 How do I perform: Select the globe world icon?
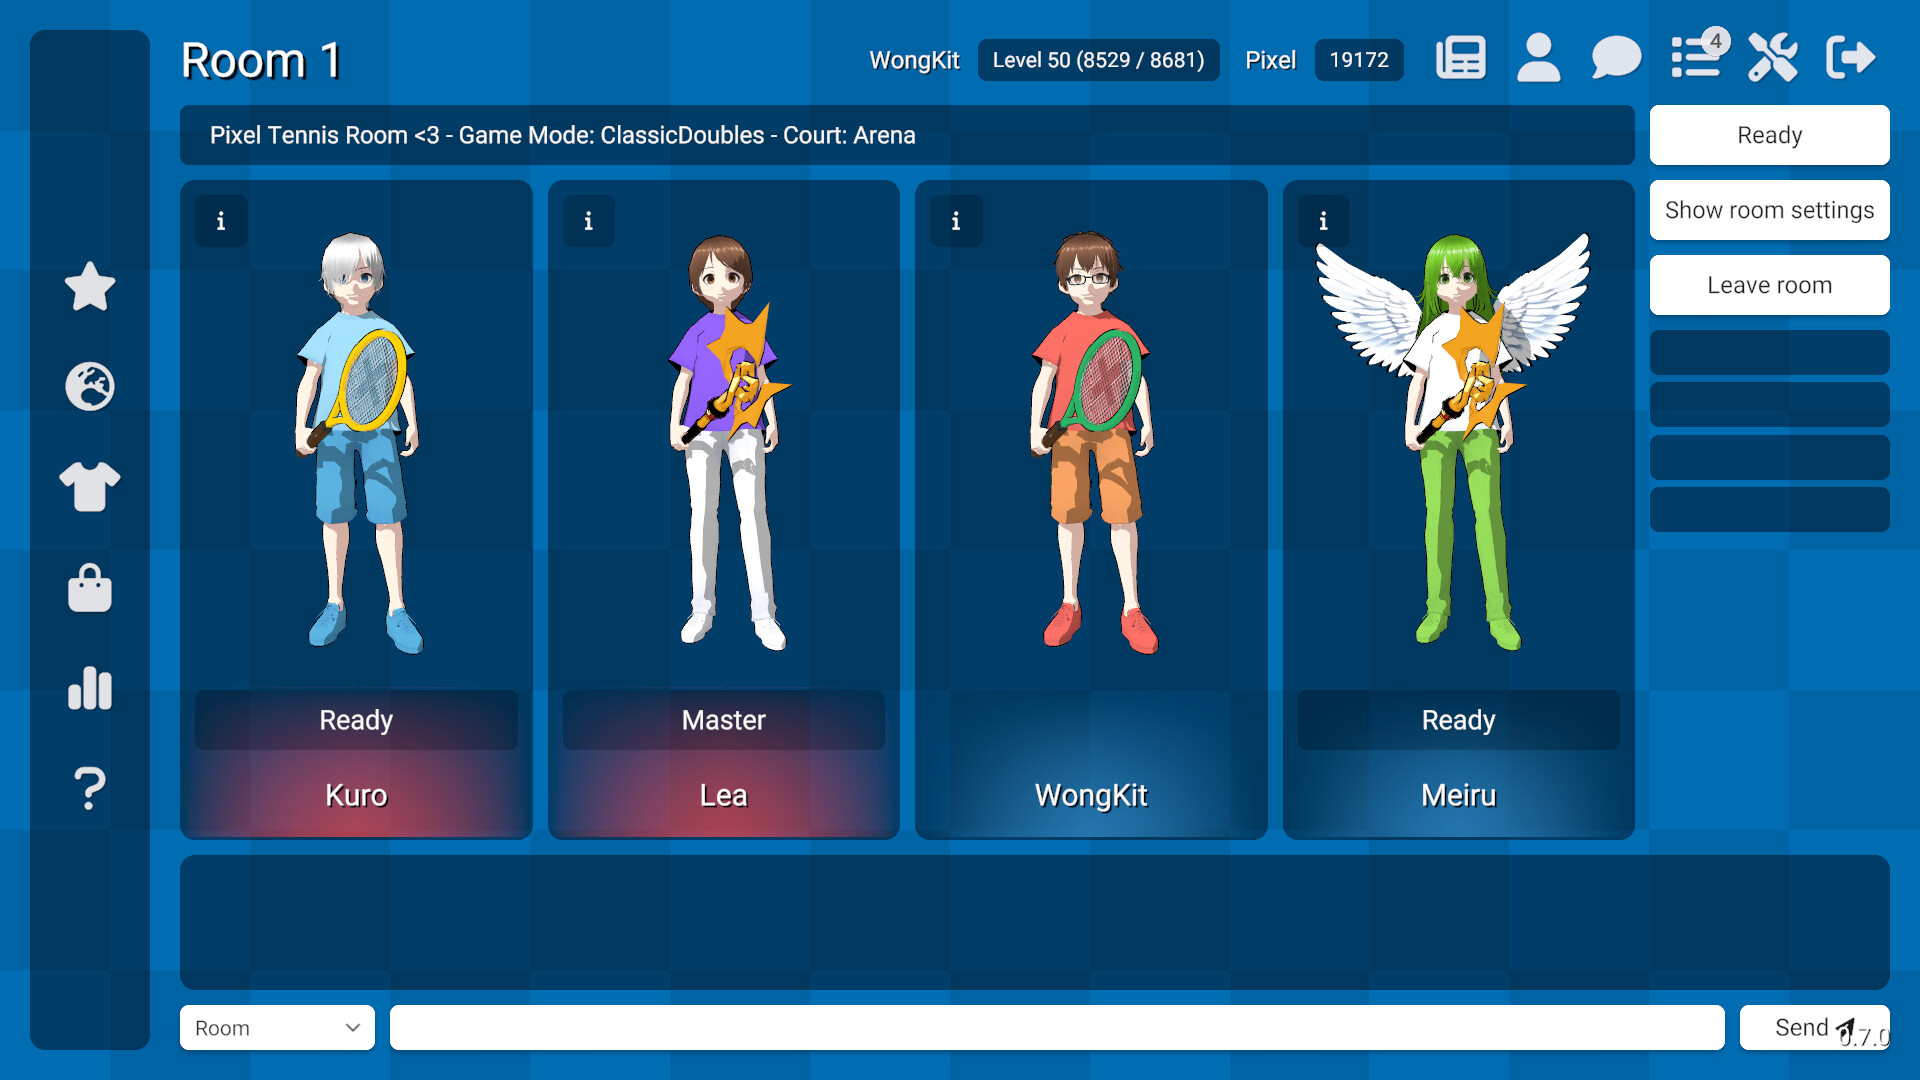(x=90, y=387)
